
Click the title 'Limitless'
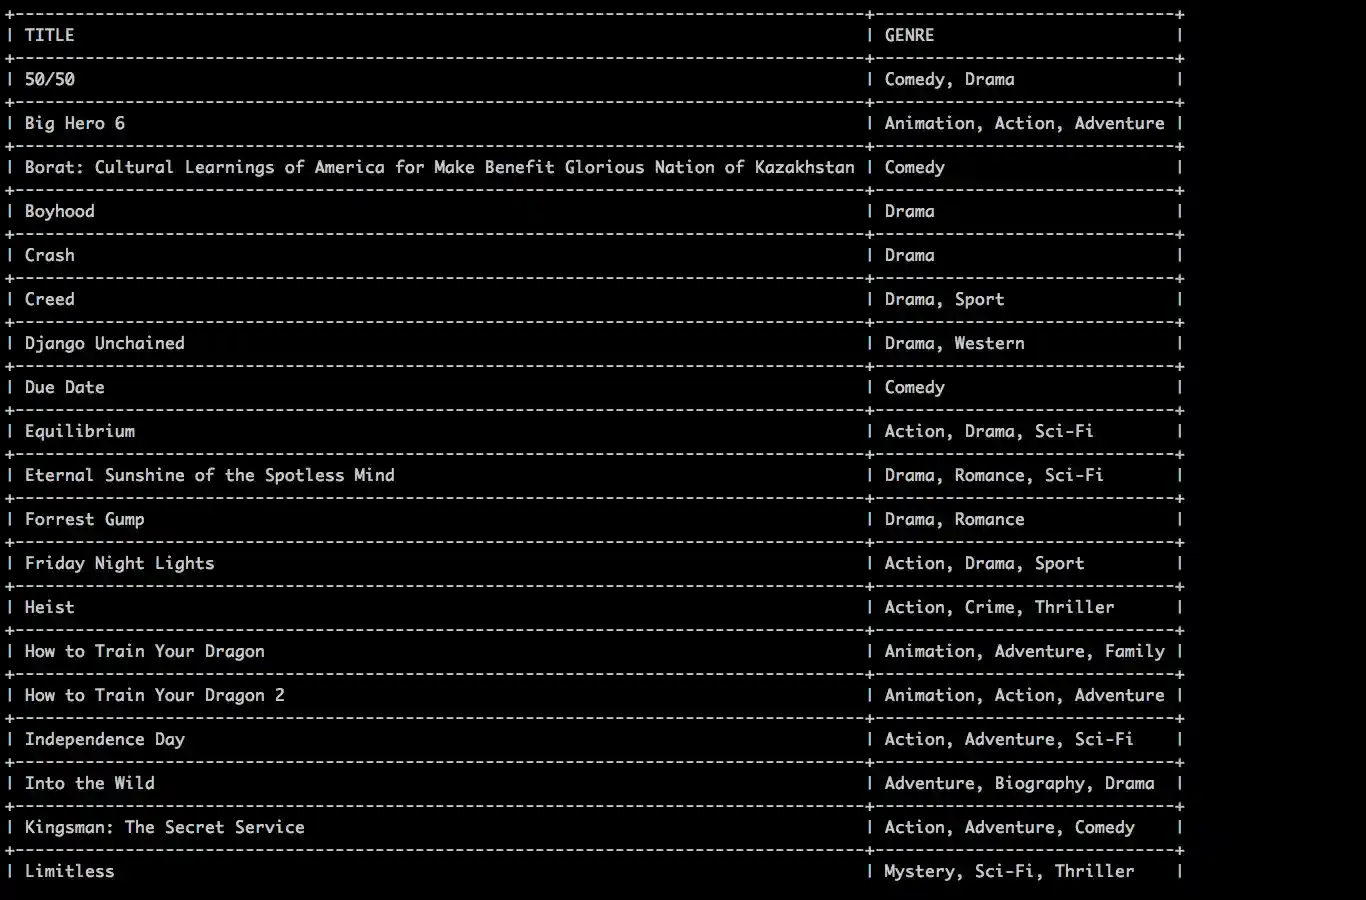(69, 871)
